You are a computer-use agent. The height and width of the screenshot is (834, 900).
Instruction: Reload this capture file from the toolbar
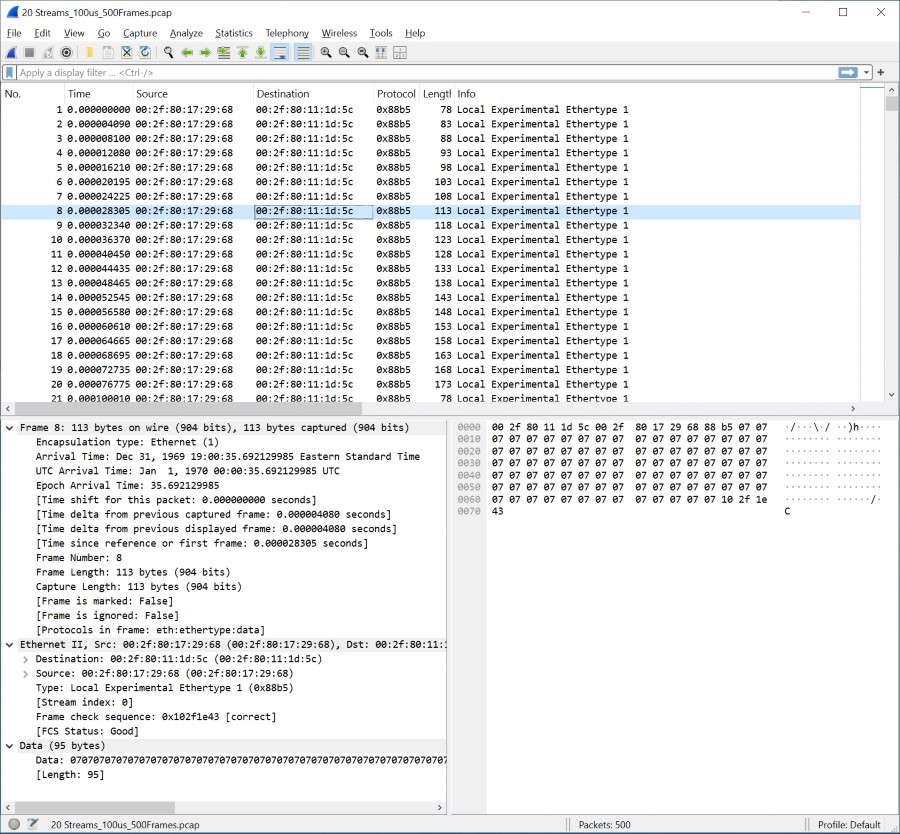coord(145,52)
